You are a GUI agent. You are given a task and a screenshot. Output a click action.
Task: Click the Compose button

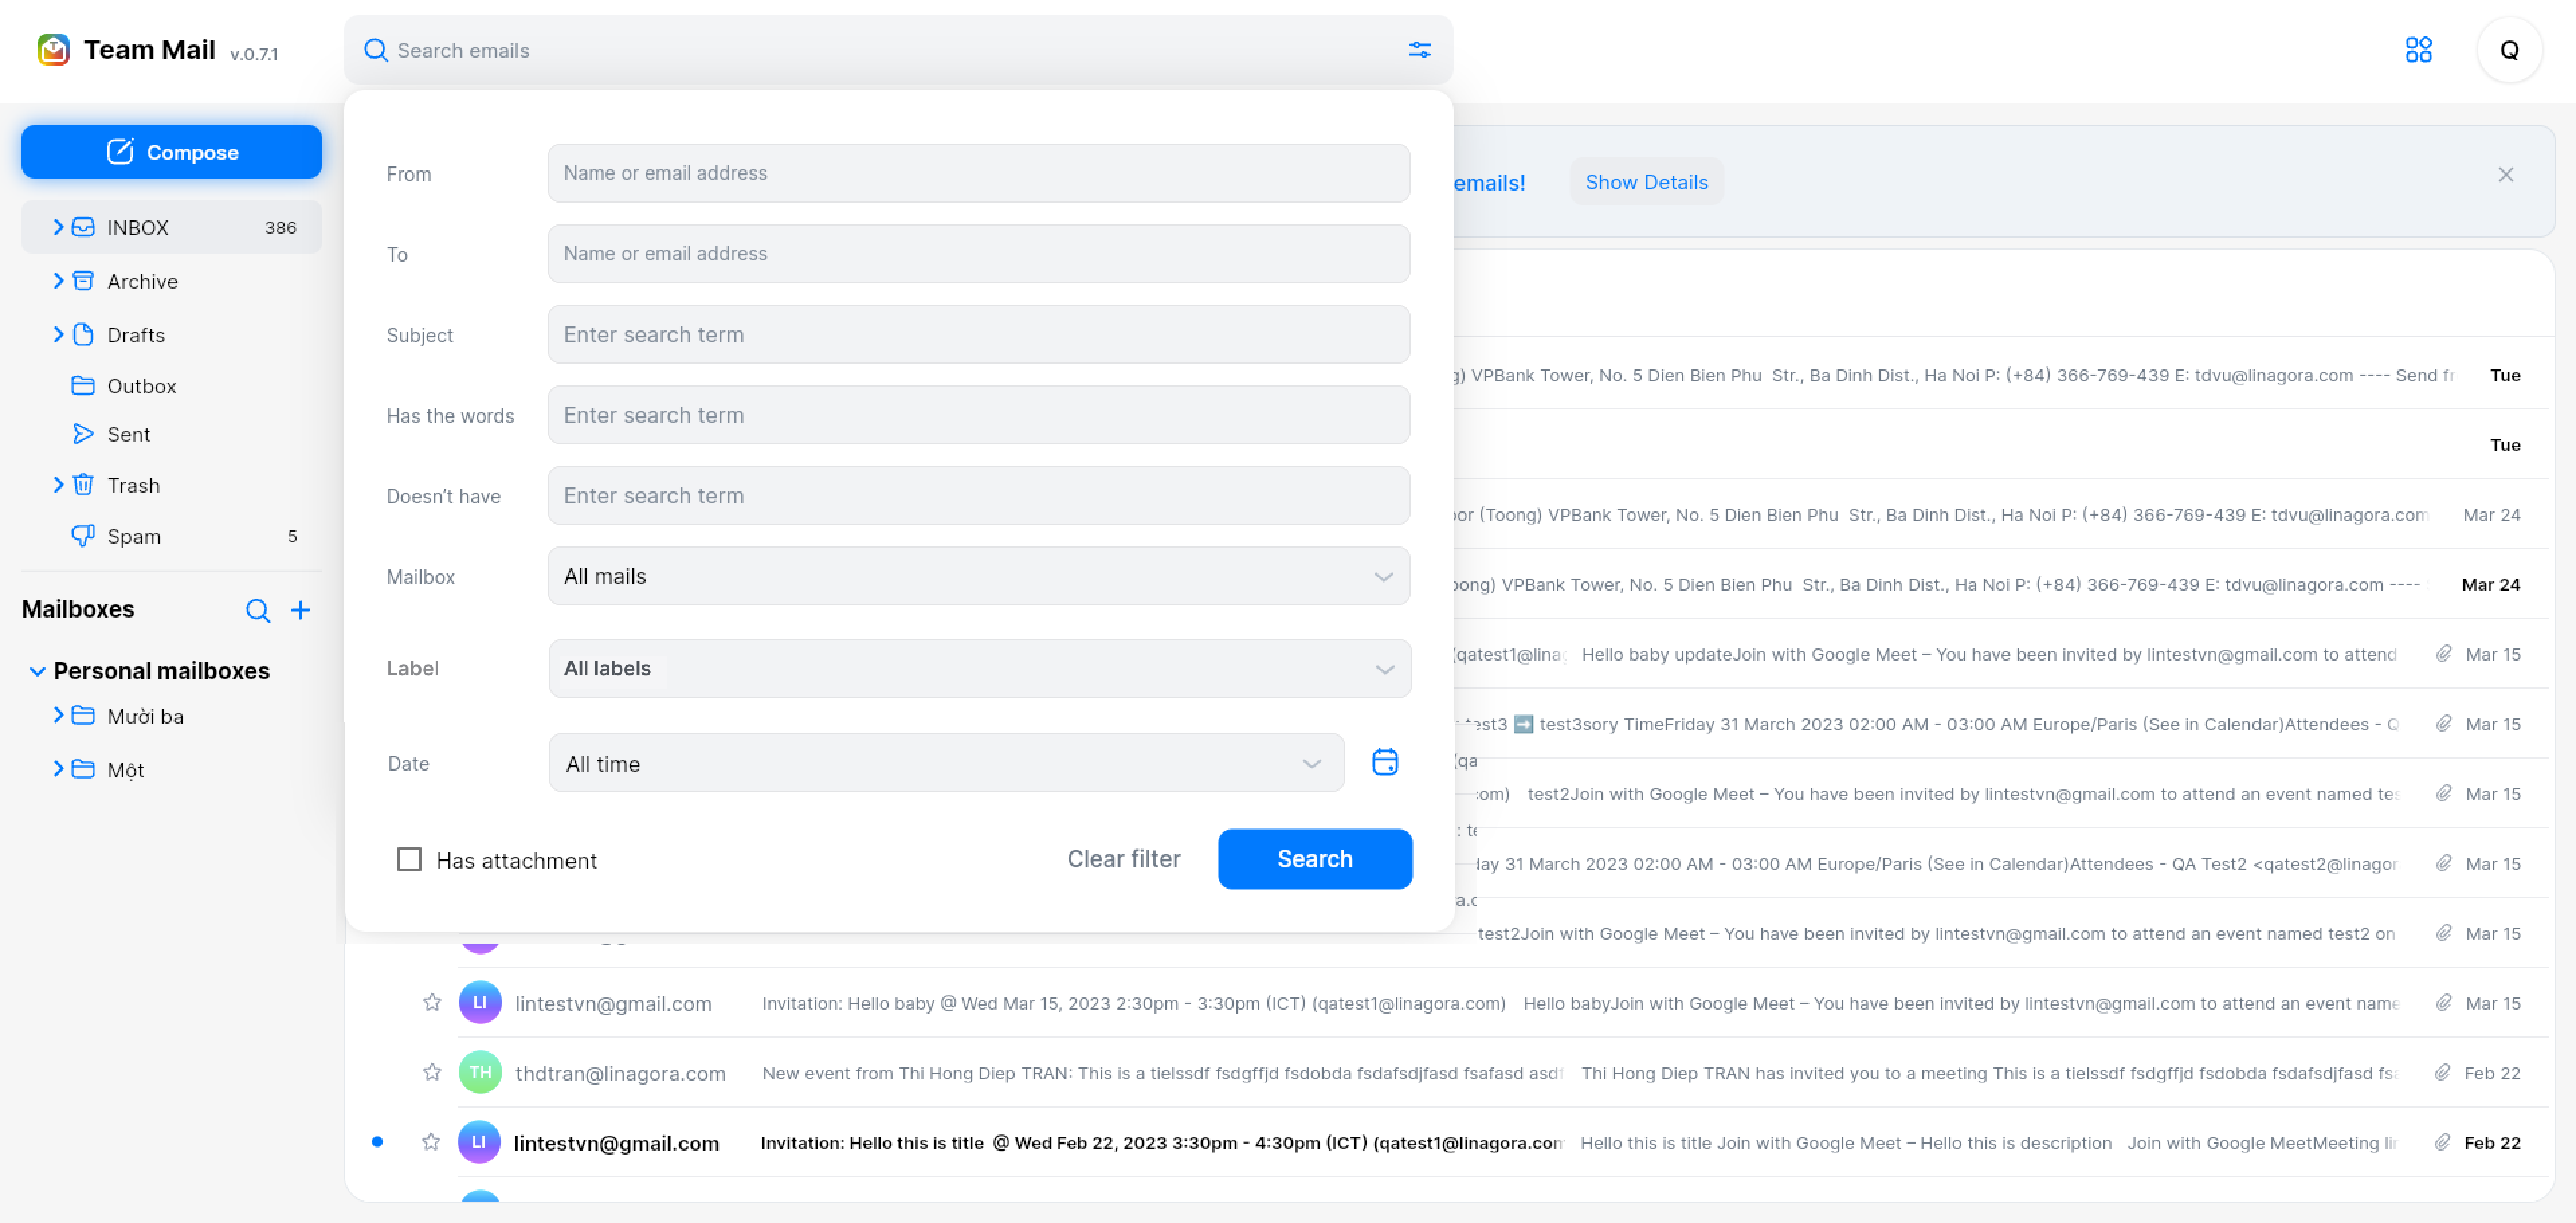(171, 152)
